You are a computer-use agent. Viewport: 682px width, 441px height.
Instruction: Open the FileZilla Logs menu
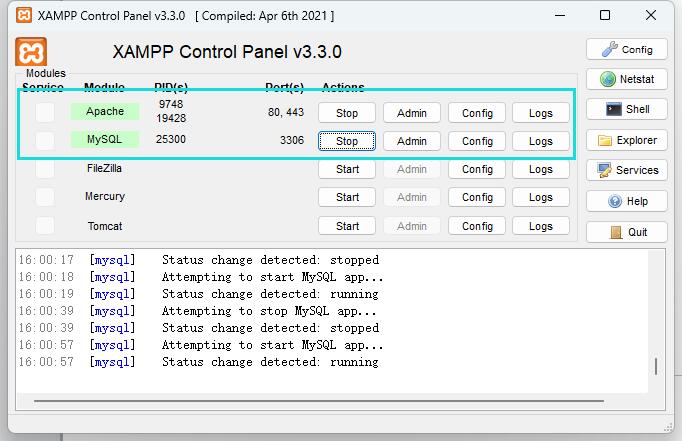[x=541, y=169]
